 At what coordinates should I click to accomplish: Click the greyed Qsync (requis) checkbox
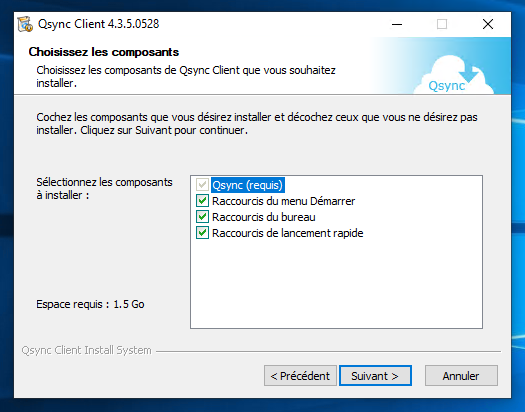click(x=202, y=185)
